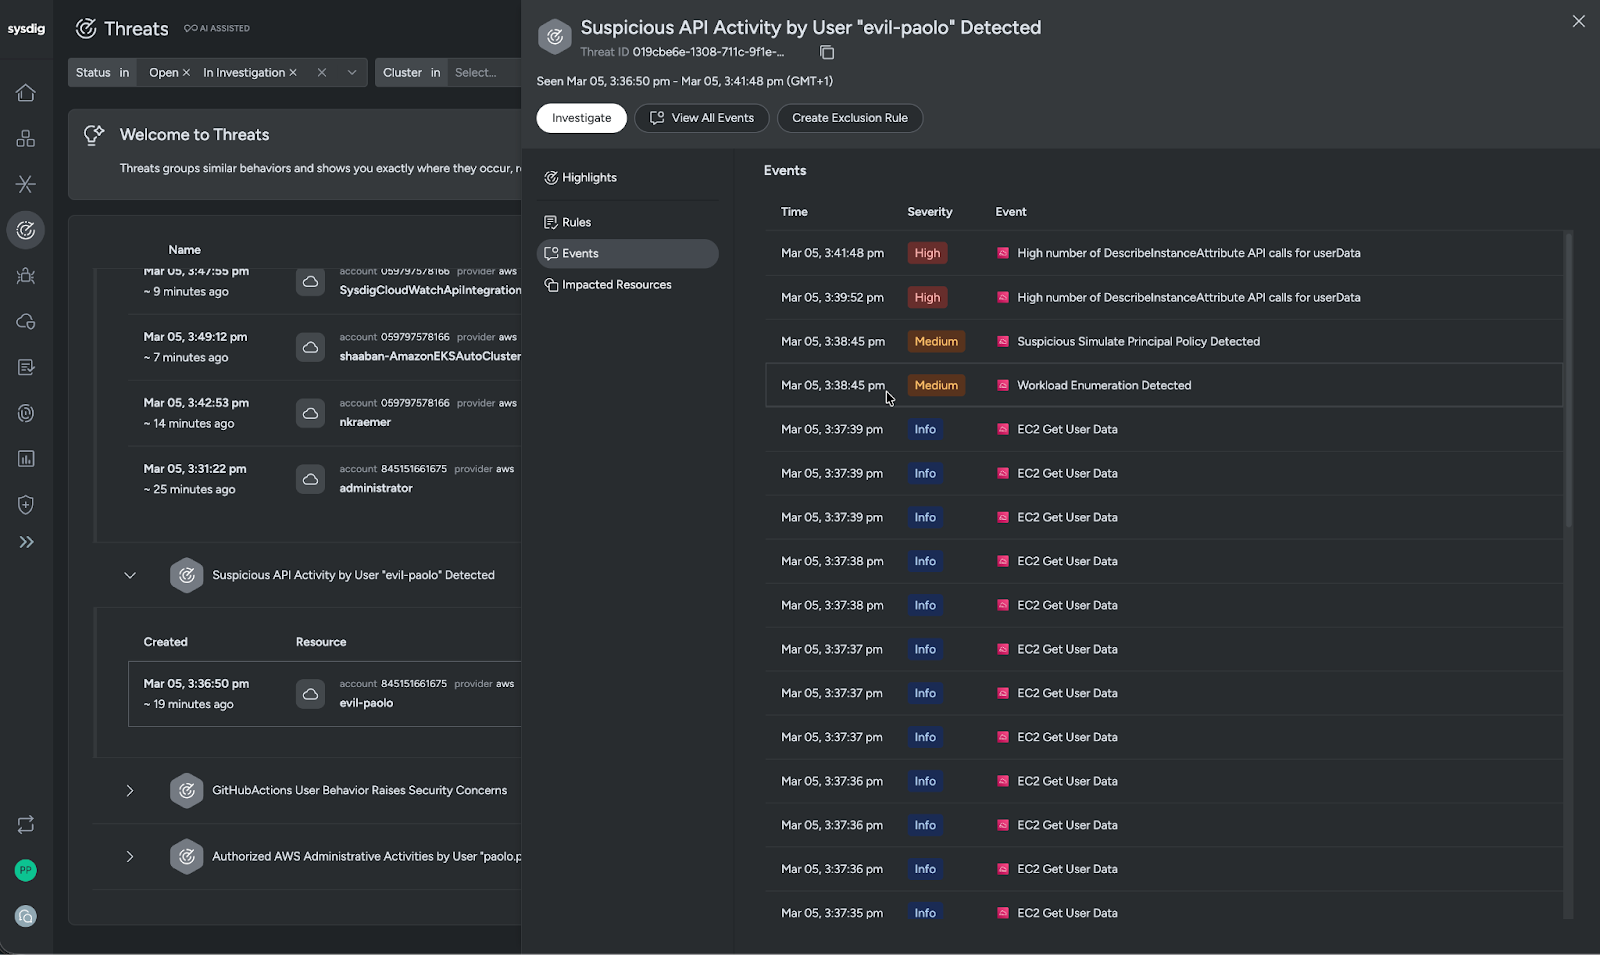Viewport: 1600px width, 955px height.
Task: Click the Sysdig logo
Action: (x=26, y=28)
